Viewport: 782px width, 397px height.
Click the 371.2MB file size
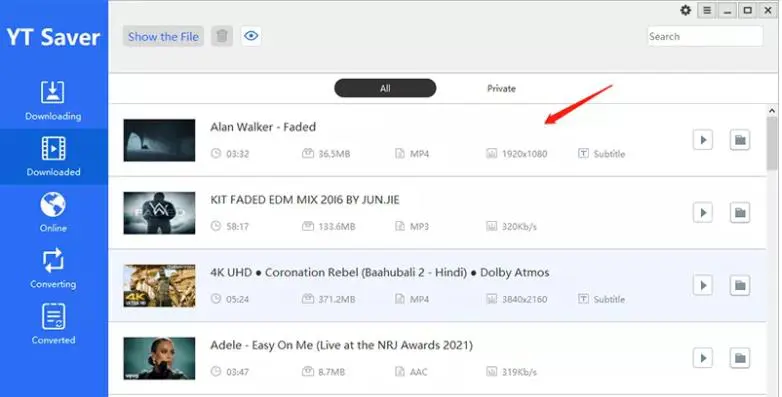(337, 299)
